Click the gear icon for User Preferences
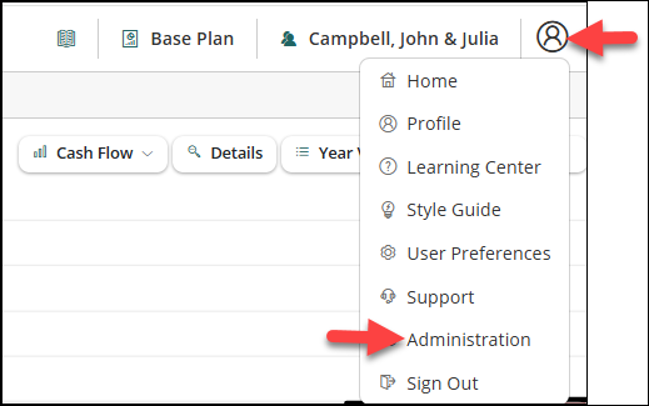Image resolution: width=649 pixels, height=406 pixels. (x=388, y=252)
